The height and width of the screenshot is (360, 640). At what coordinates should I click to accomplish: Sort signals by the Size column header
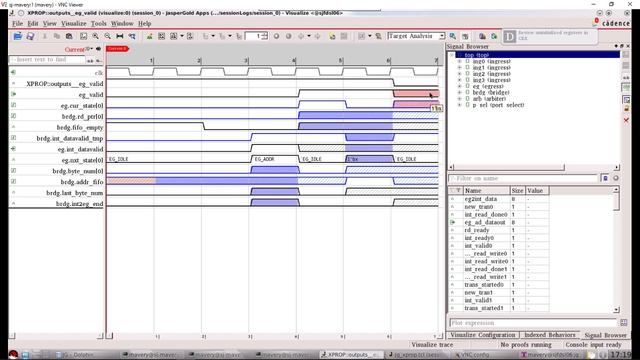pyautogui.click(x=517, y=191)
